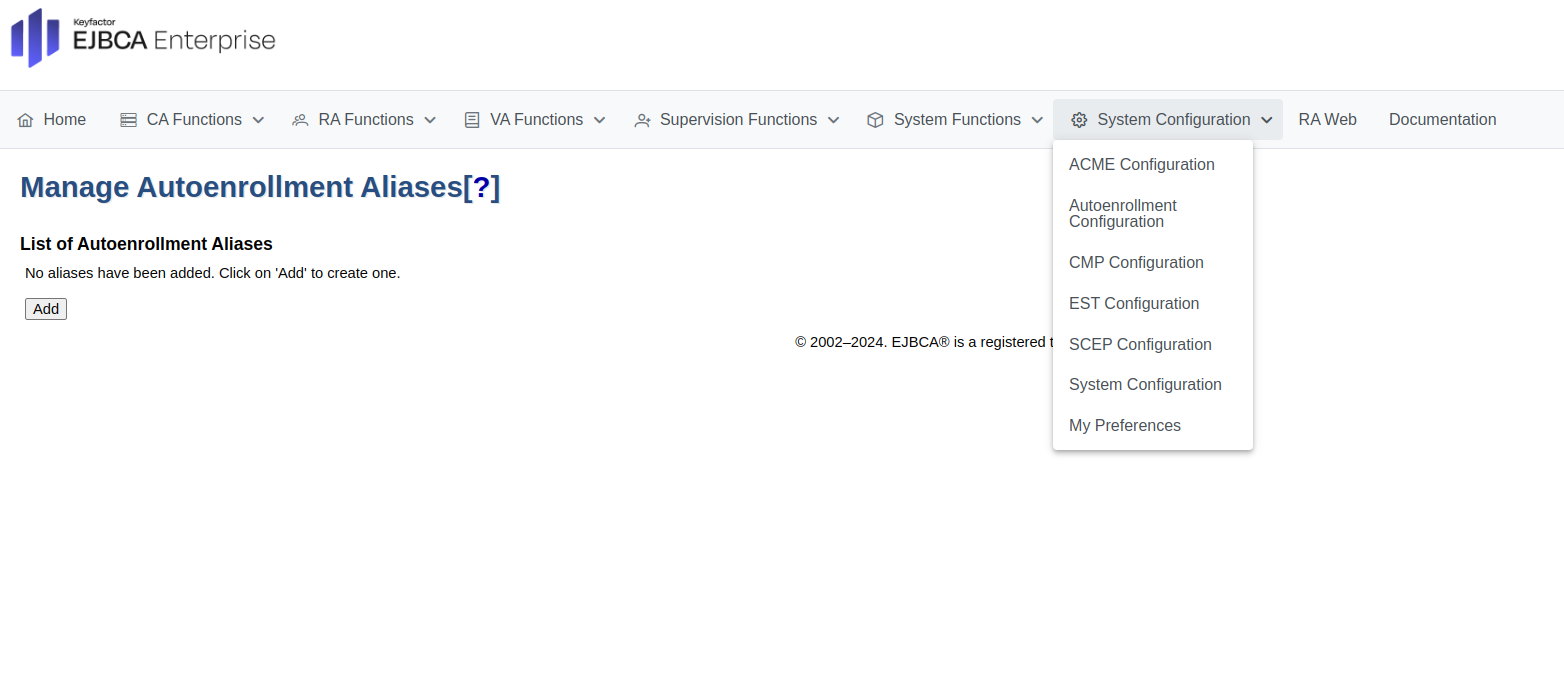This screenshot has width=1564, height=686.
Task: Go to My Preferences
Action: point(1124,425)
